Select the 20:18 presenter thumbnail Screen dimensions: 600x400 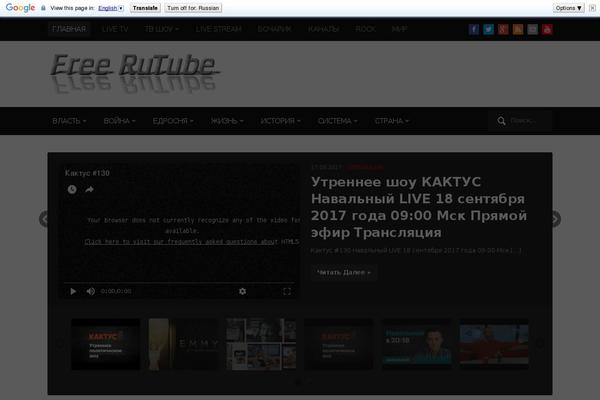click(416, 344)
